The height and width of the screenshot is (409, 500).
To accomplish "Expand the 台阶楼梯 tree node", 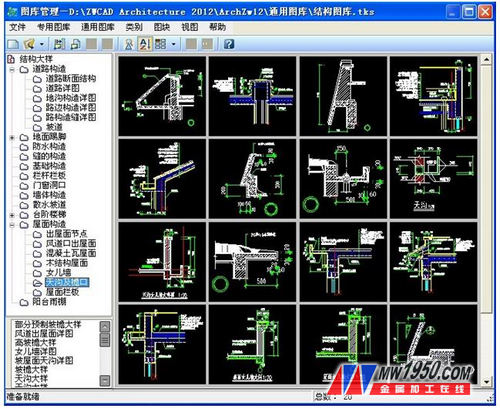I will 12,215.
